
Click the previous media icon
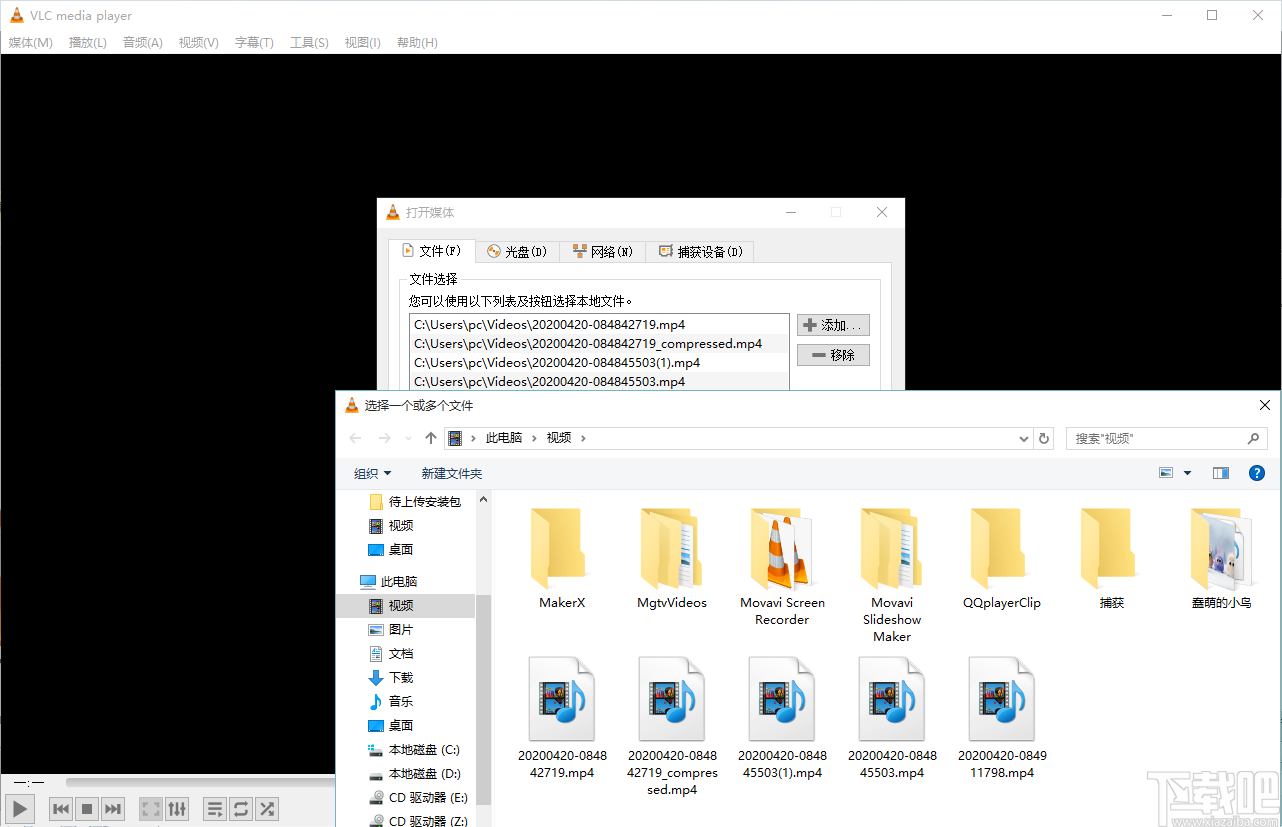60,808
